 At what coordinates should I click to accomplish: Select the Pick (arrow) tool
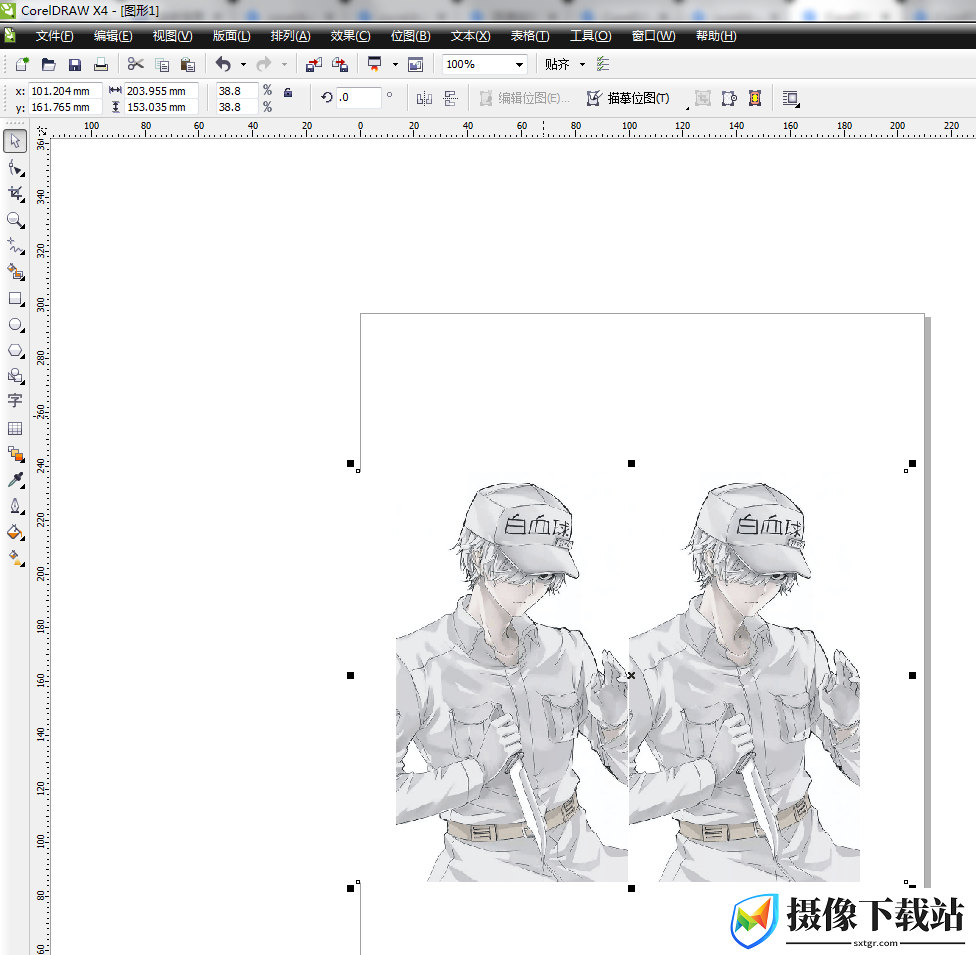[15, 141]
